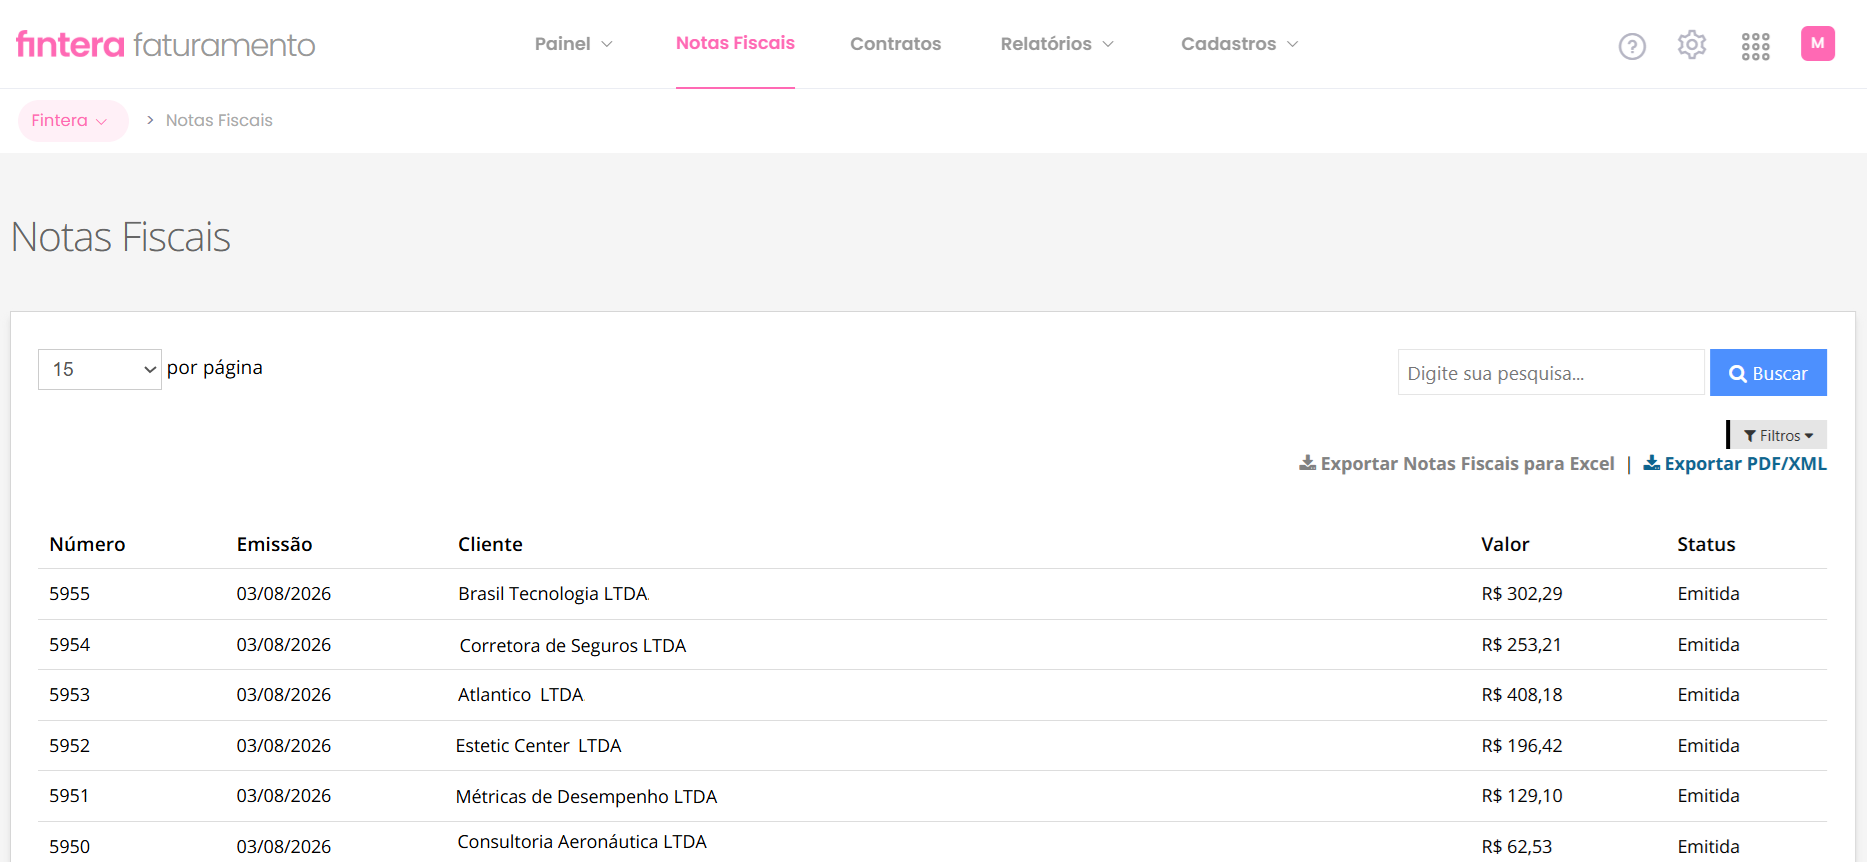1867x862 pixels.
Task: Sort by the Cliente column header
Action: (490, 544)
